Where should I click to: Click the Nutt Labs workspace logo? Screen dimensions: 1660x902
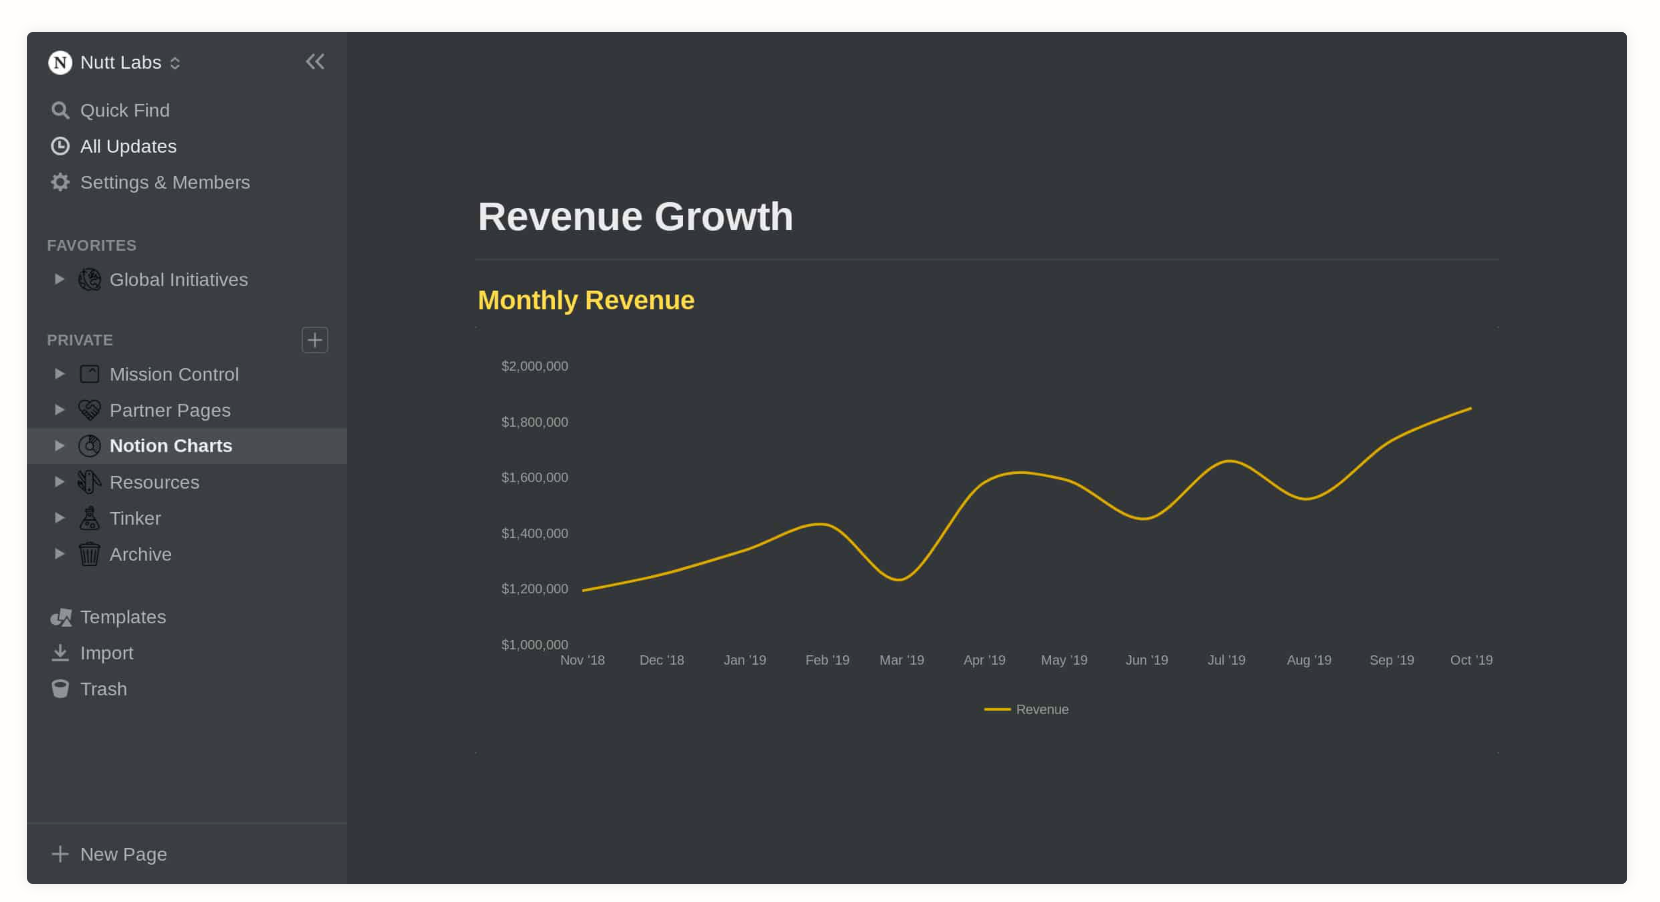click(x=60, y=62)
